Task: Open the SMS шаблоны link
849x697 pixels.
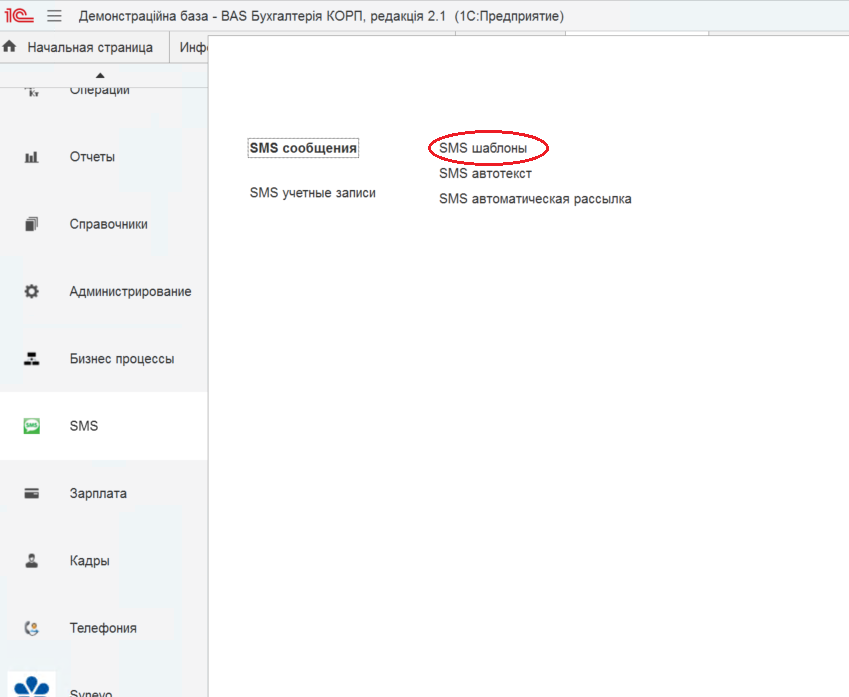Action: click(x=483, y=148)
